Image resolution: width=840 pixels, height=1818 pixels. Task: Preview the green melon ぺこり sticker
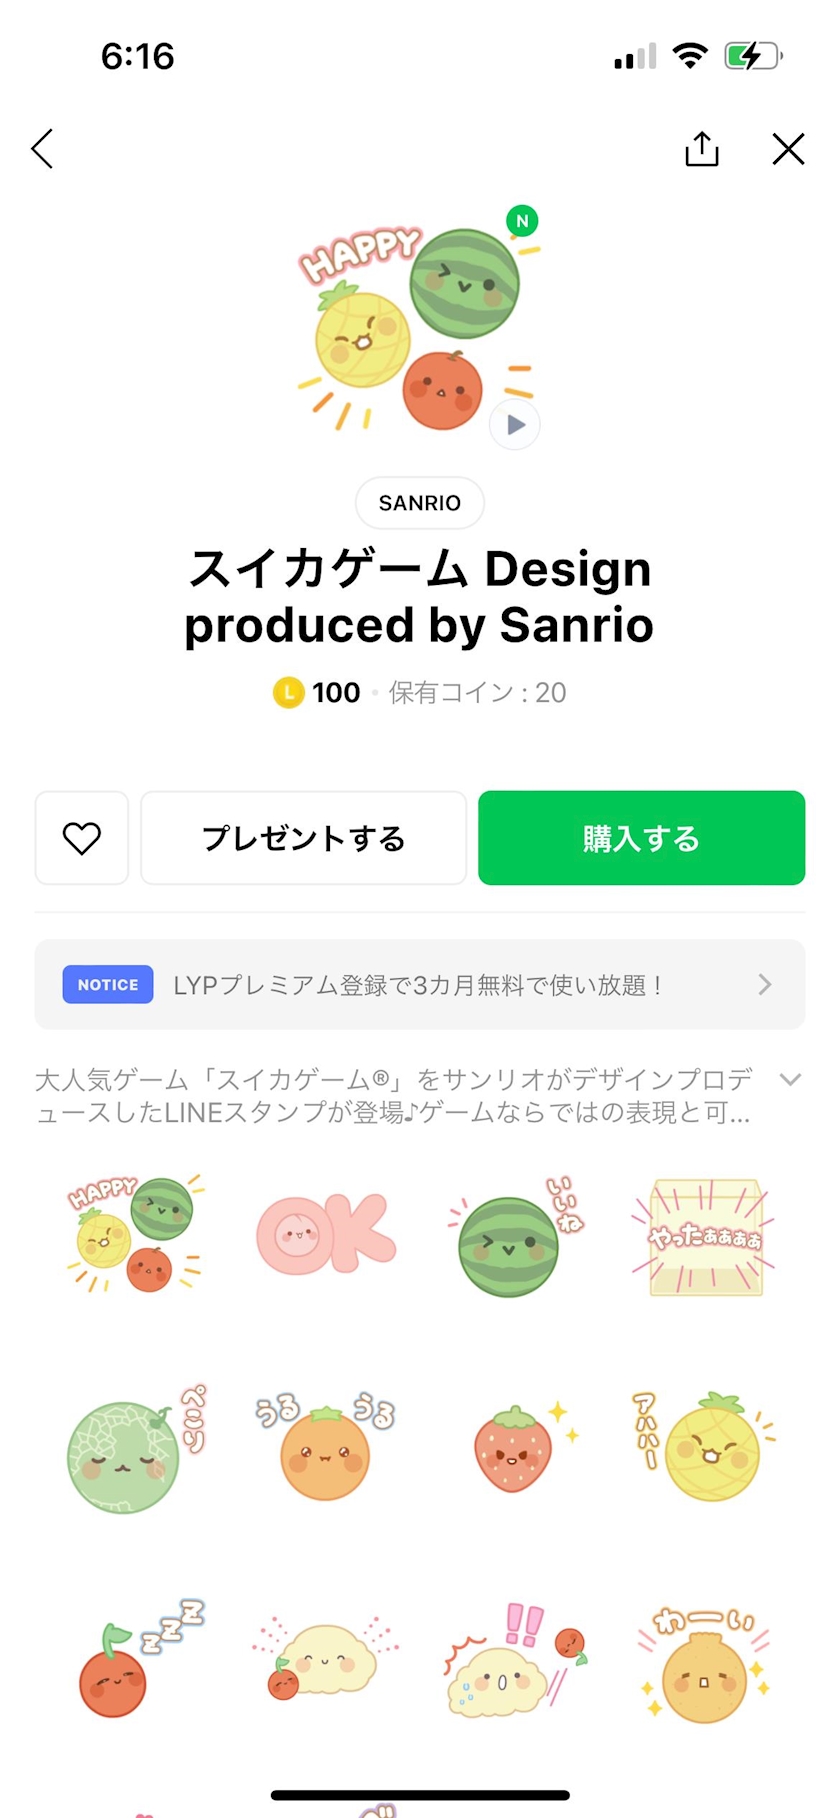pos(135,1448)
